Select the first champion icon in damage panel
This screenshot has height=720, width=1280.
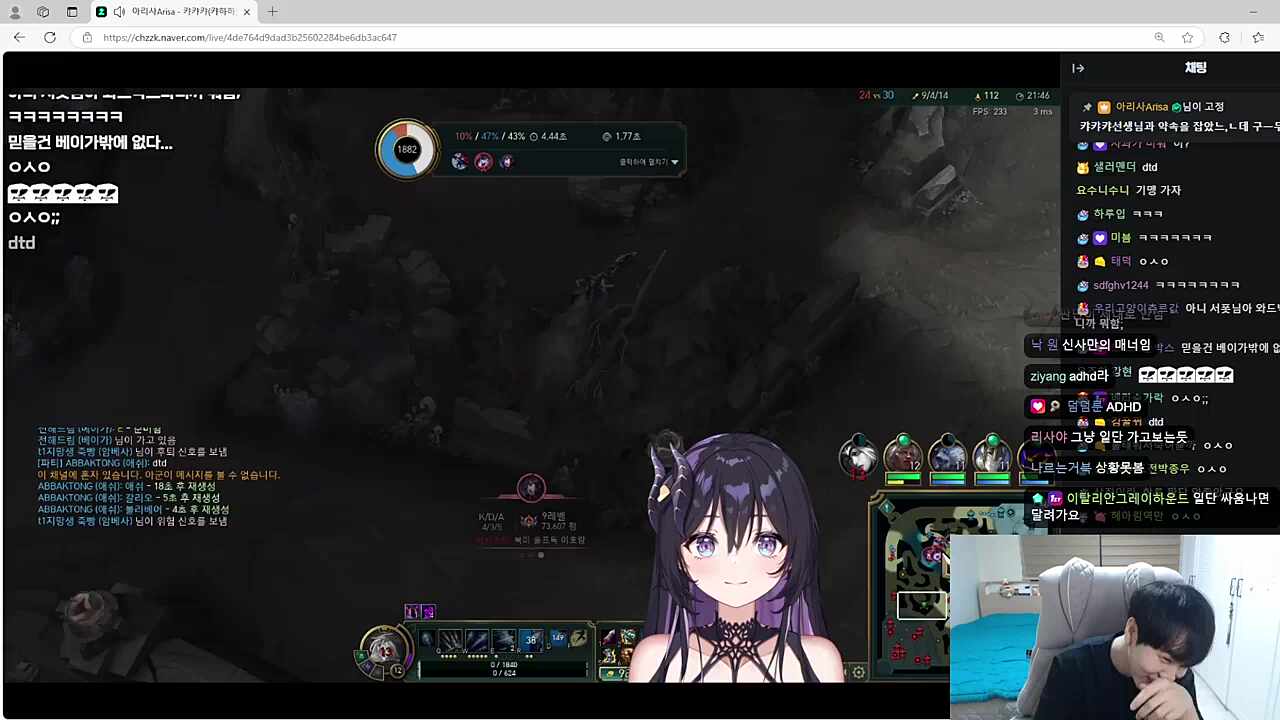[460, 161]
